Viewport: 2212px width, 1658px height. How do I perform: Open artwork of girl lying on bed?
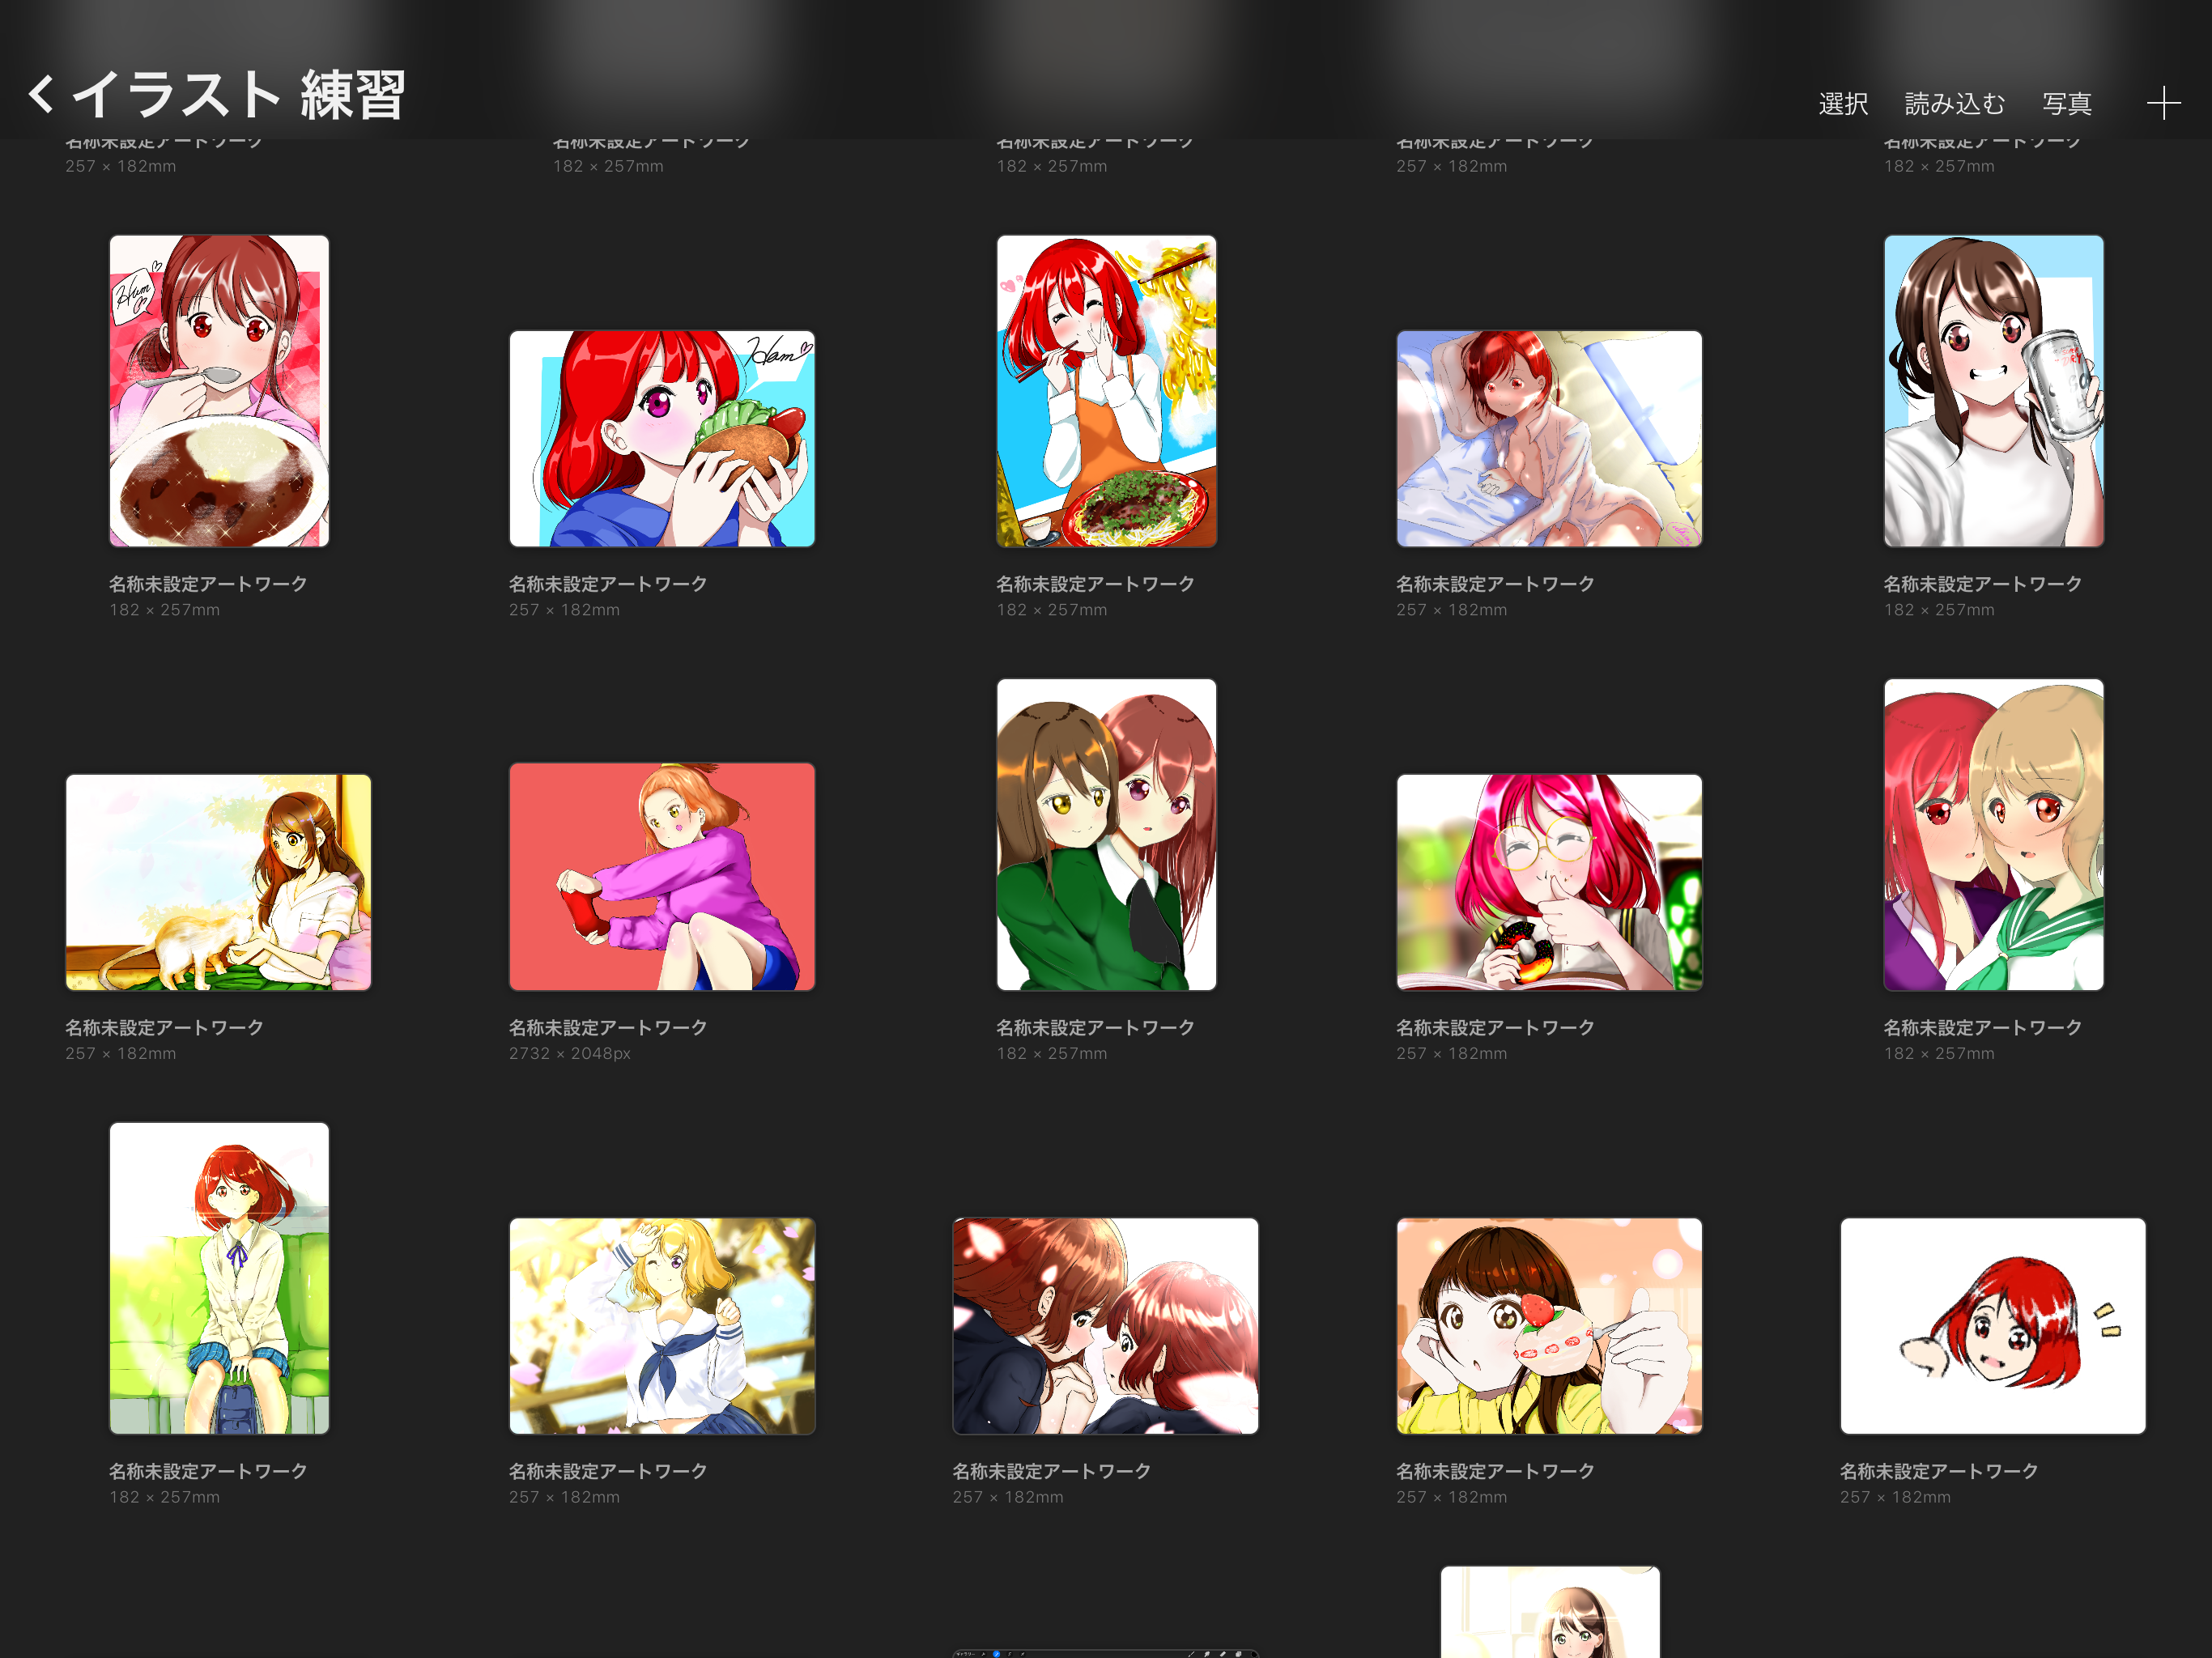click(1549, 439)
